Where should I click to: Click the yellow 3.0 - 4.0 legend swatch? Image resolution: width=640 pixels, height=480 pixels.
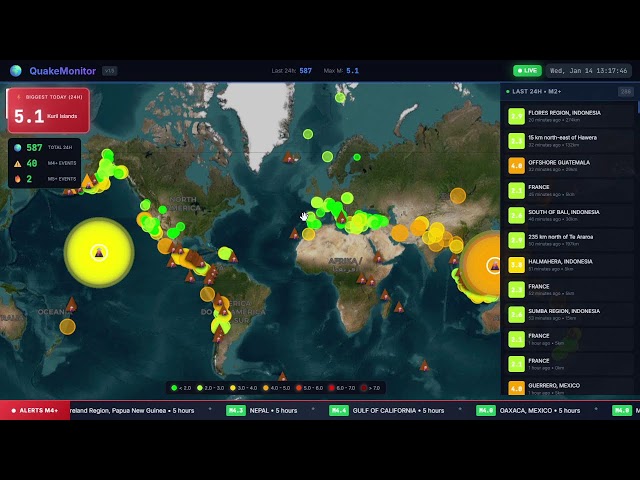point(233,388)
